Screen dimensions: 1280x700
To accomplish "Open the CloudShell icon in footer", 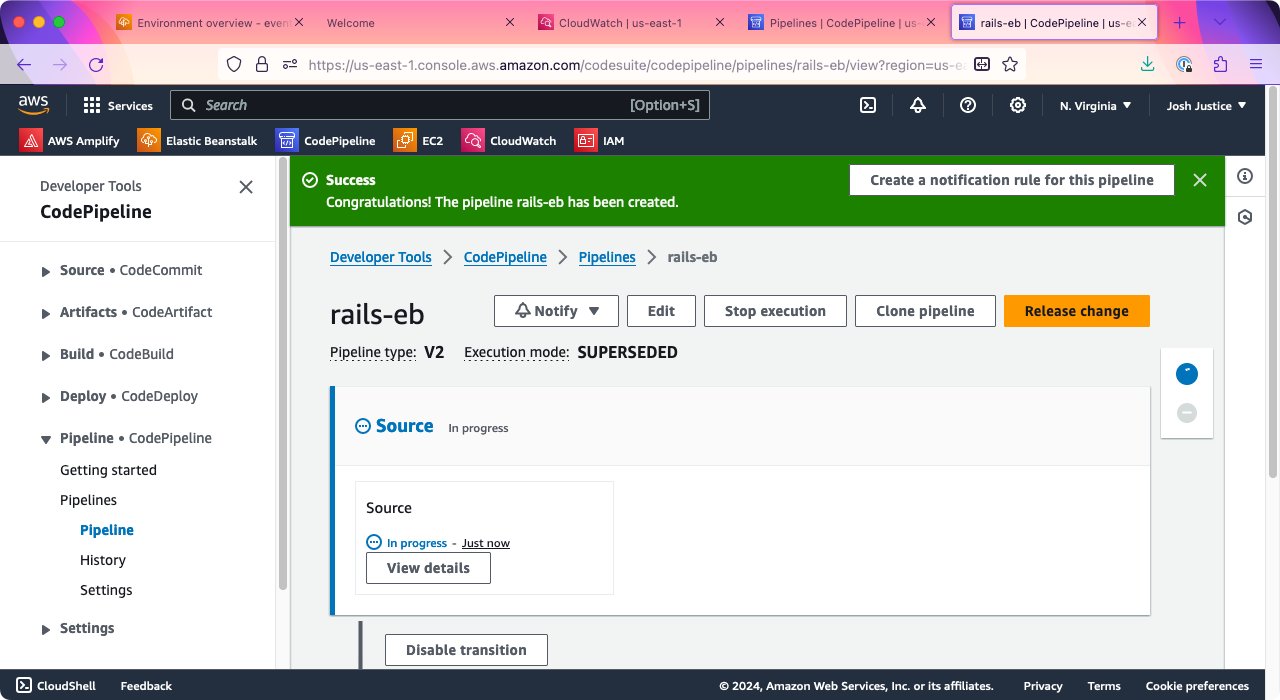I will click(x=24, y=686).
